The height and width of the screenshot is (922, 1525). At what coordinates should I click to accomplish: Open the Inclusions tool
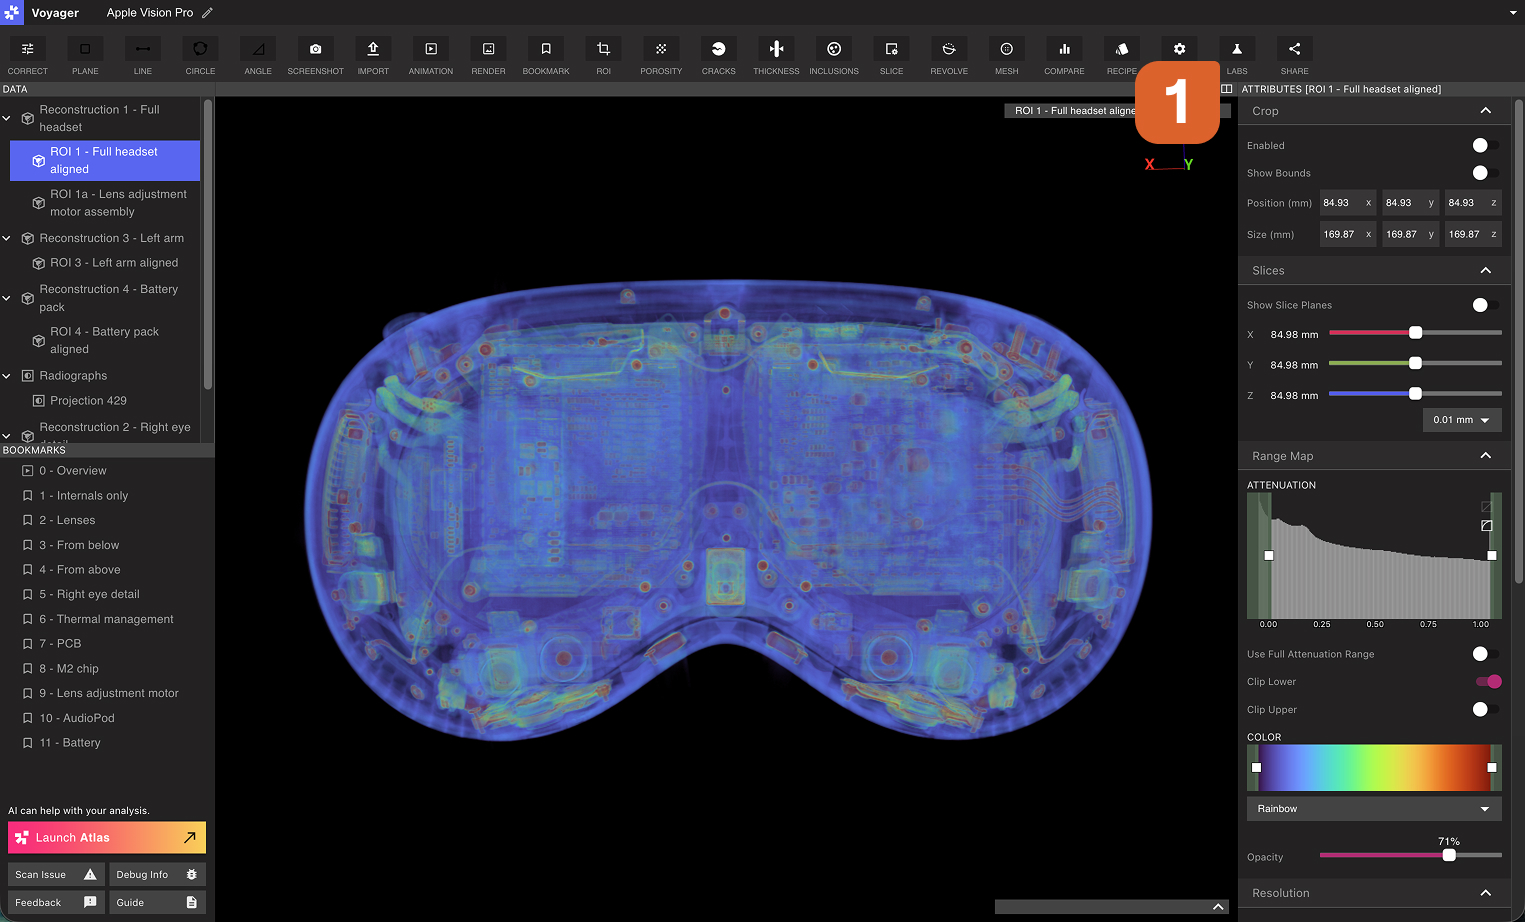coord(834,56)
